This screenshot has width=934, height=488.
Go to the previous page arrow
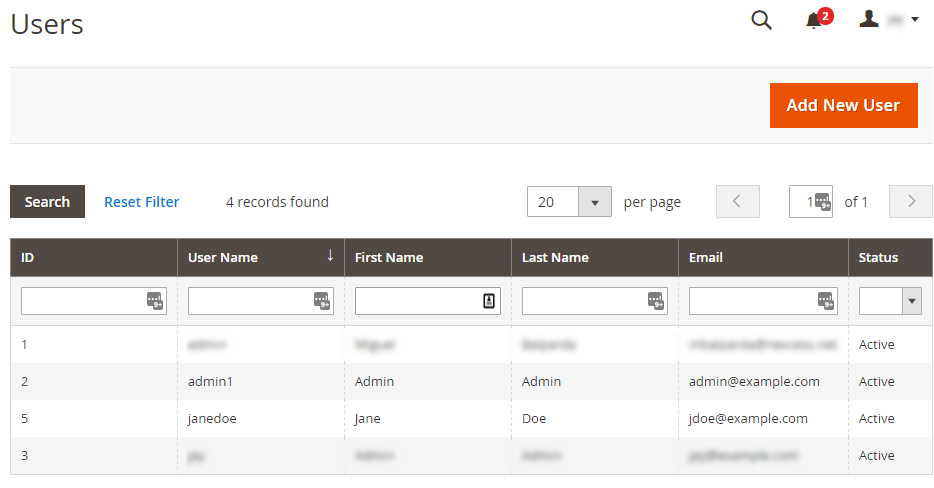tap(737, 202)
